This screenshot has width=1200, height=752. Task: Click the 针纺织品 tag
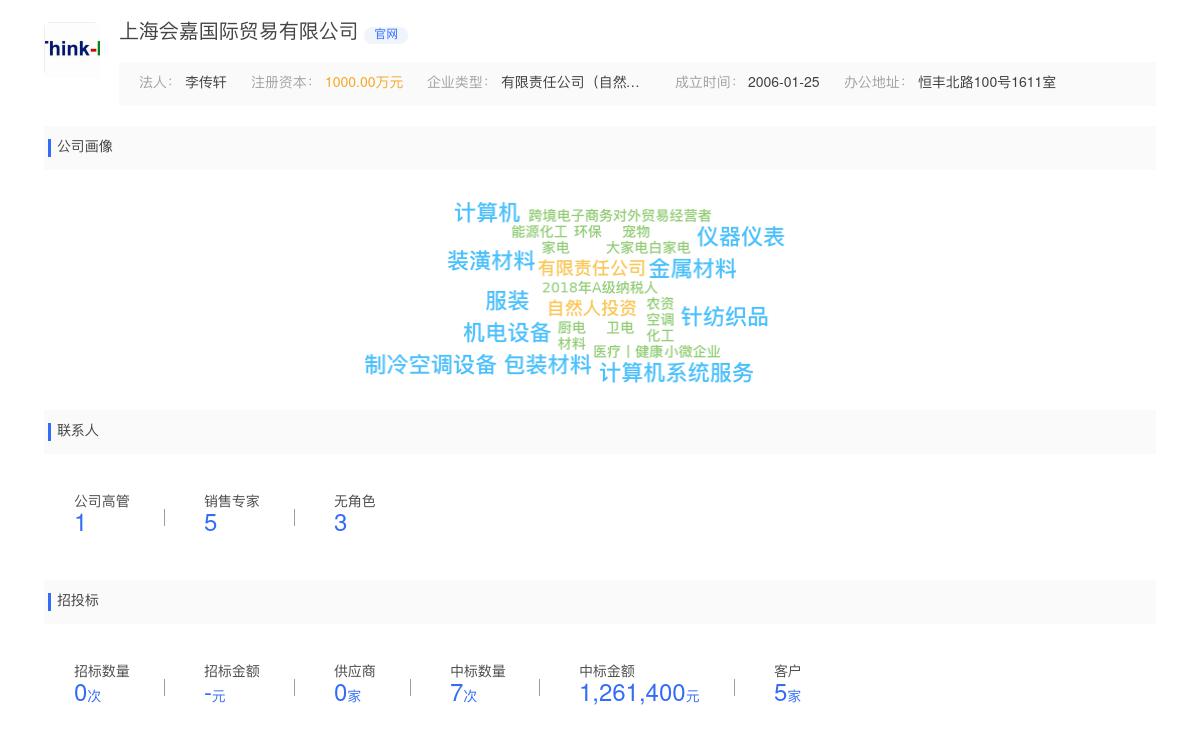pos(725,317)
